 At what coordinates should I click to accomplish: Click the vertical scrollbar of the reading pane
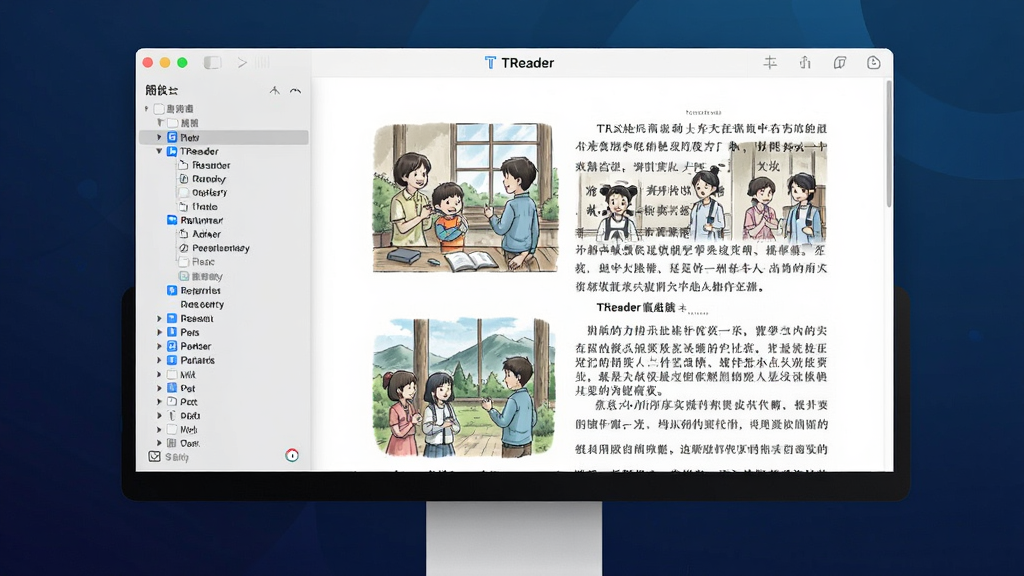click(x=888, y=145)
